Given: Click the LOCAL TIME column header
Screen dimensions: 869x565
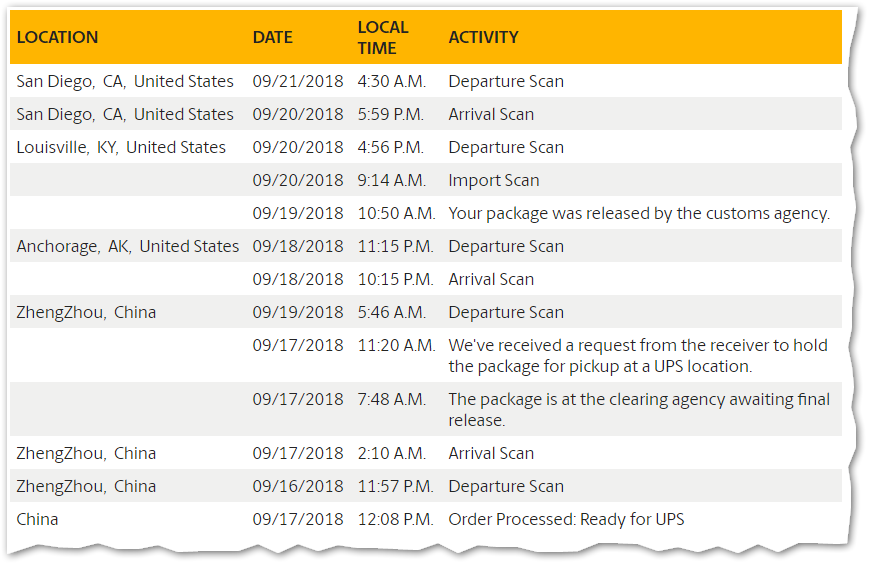Looking at the screenshot, I should pyautogui.click(x=382, y=37).
